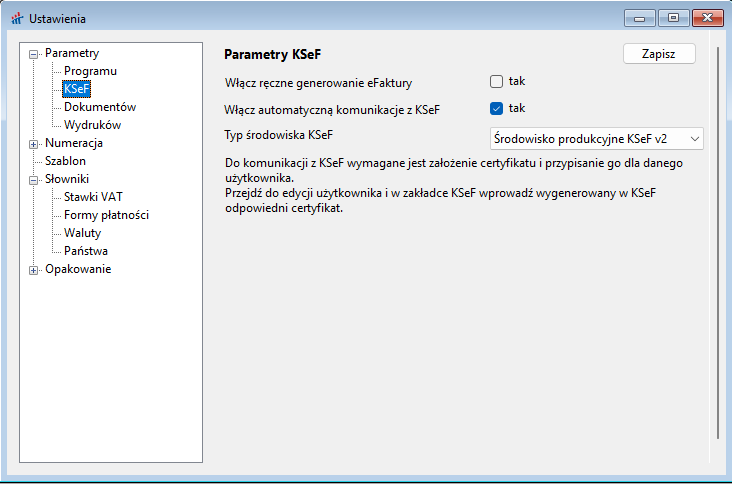The image size is (732, 484).
Task: Uncheck automatic KSeF communication checkbox
Action: (496, 108)
